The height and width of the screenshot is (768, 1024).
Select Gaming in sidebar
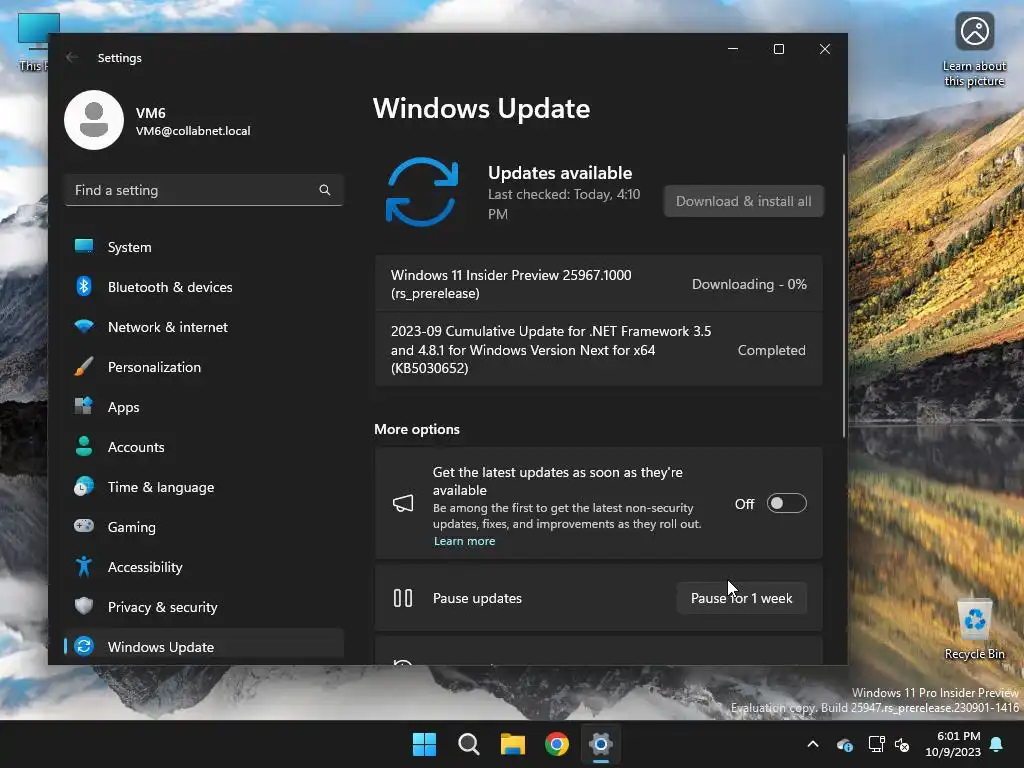(204, 526)
